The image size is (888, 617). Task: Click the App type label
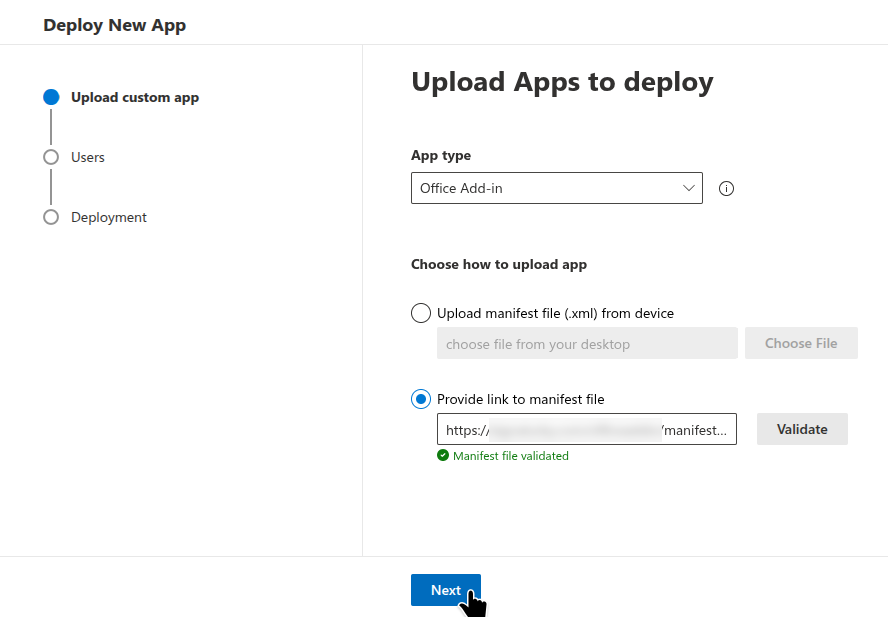(441, 156)
